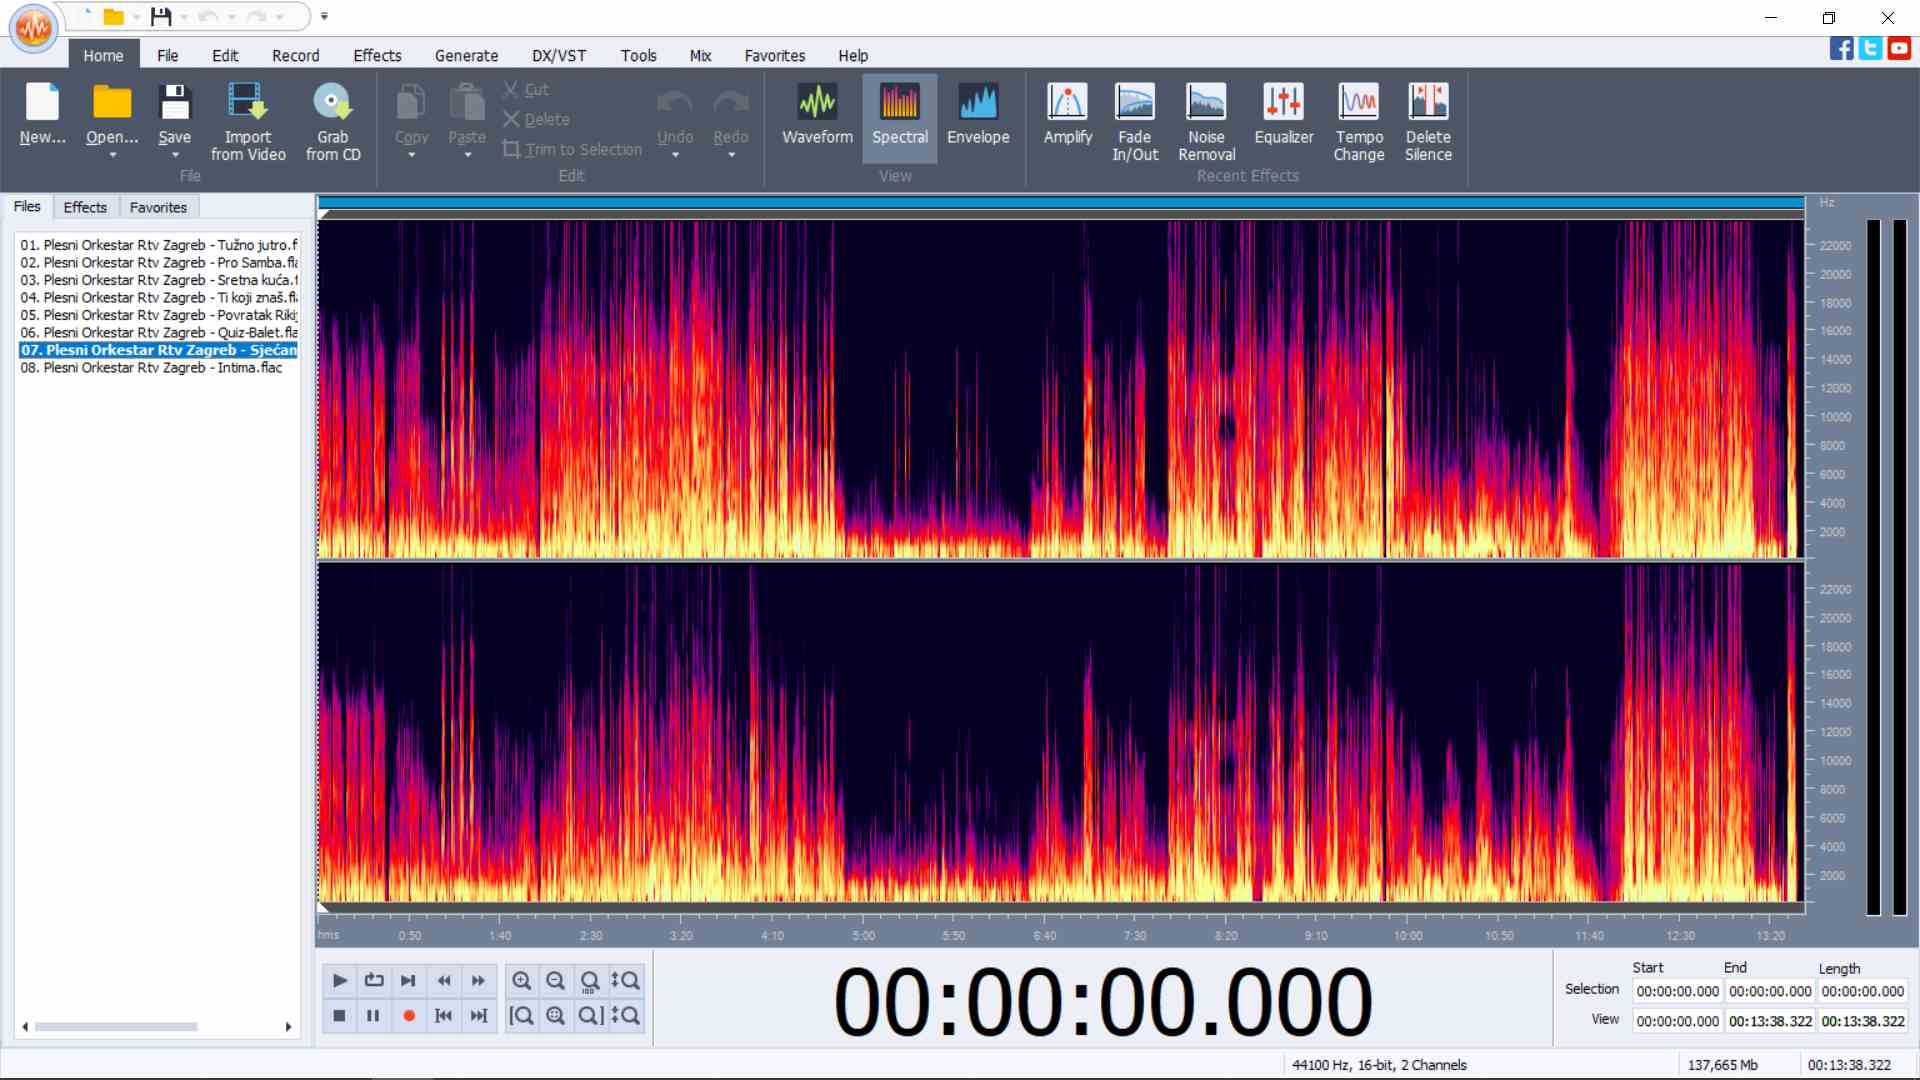This screenshot has height=1080, width=1920.
Task: Open the Help ribbon tab
Action: pos(853,56)
